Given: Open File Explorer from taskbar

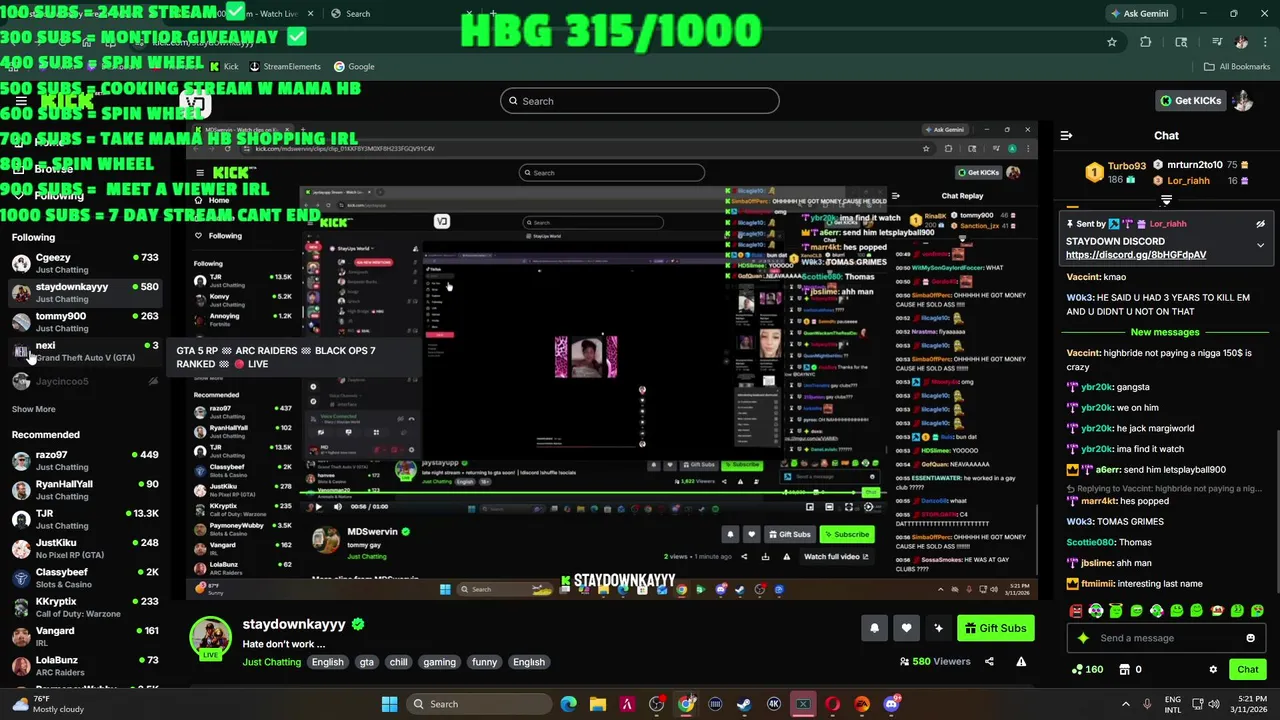Looking at the screenshot, I should tap(598, 704).
